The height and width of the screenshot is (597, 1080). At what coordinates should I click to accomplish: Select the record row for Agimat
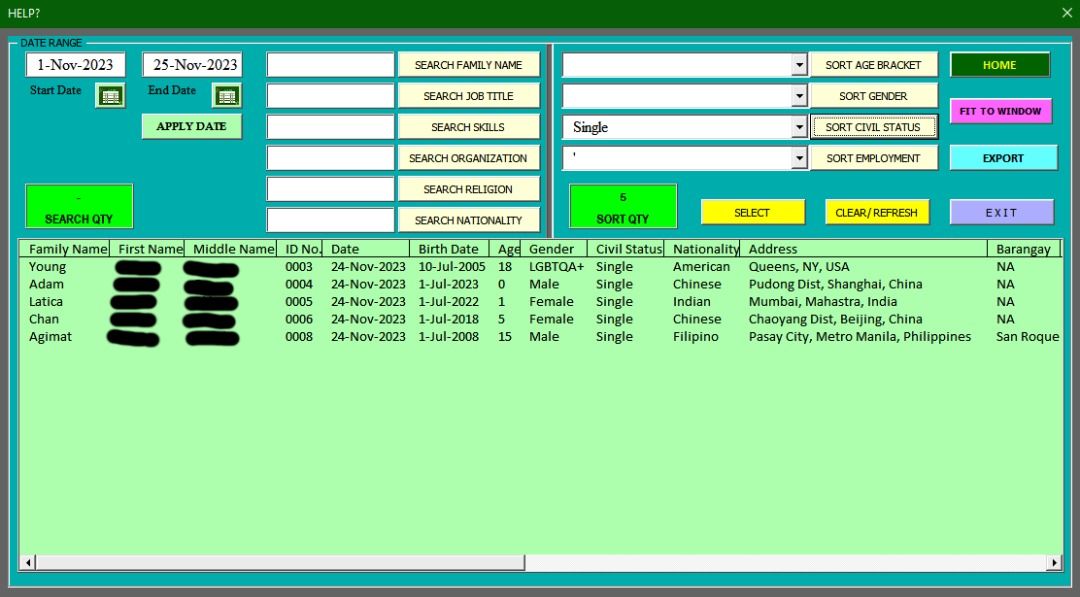300,337
